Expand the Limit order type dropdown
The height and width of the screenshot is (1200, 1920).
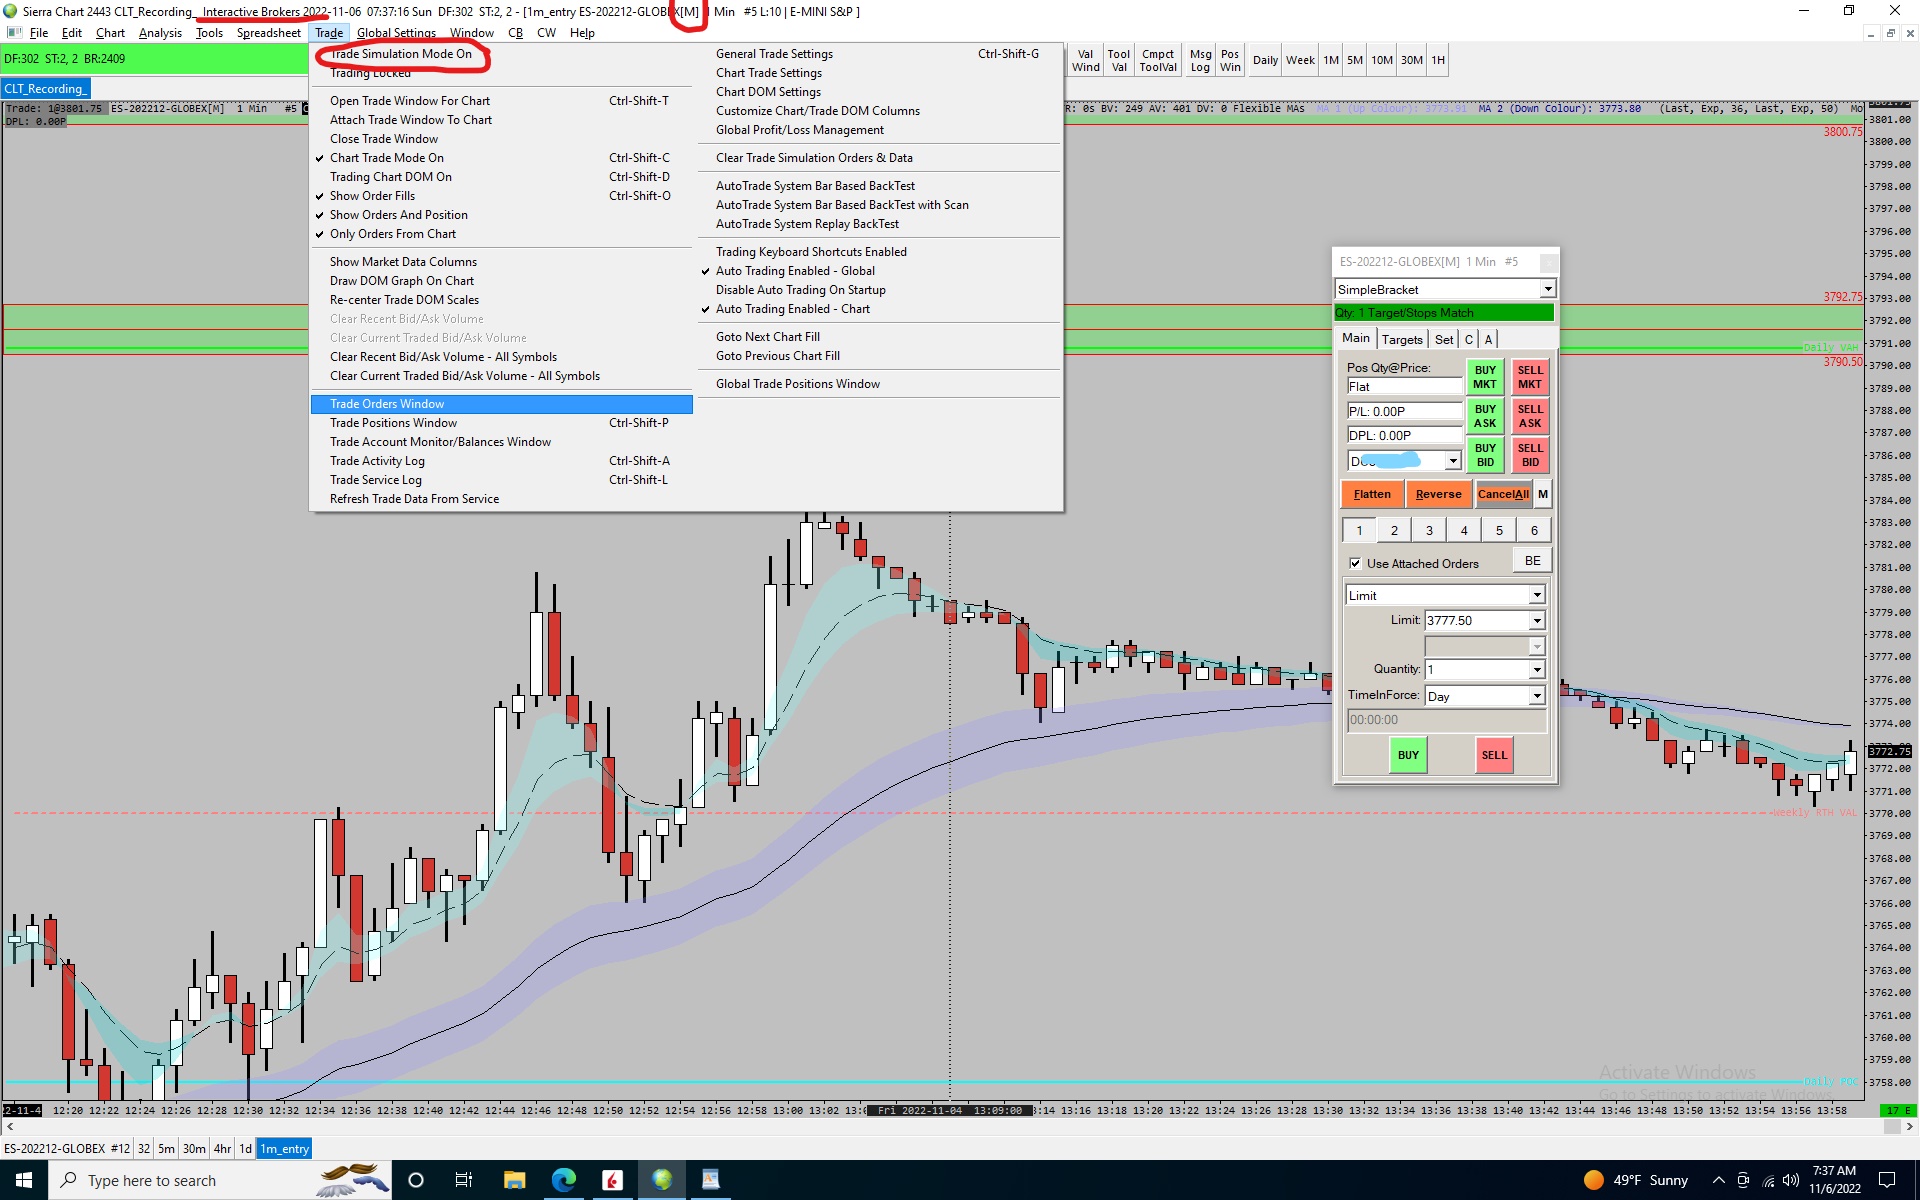[1536, 596]
